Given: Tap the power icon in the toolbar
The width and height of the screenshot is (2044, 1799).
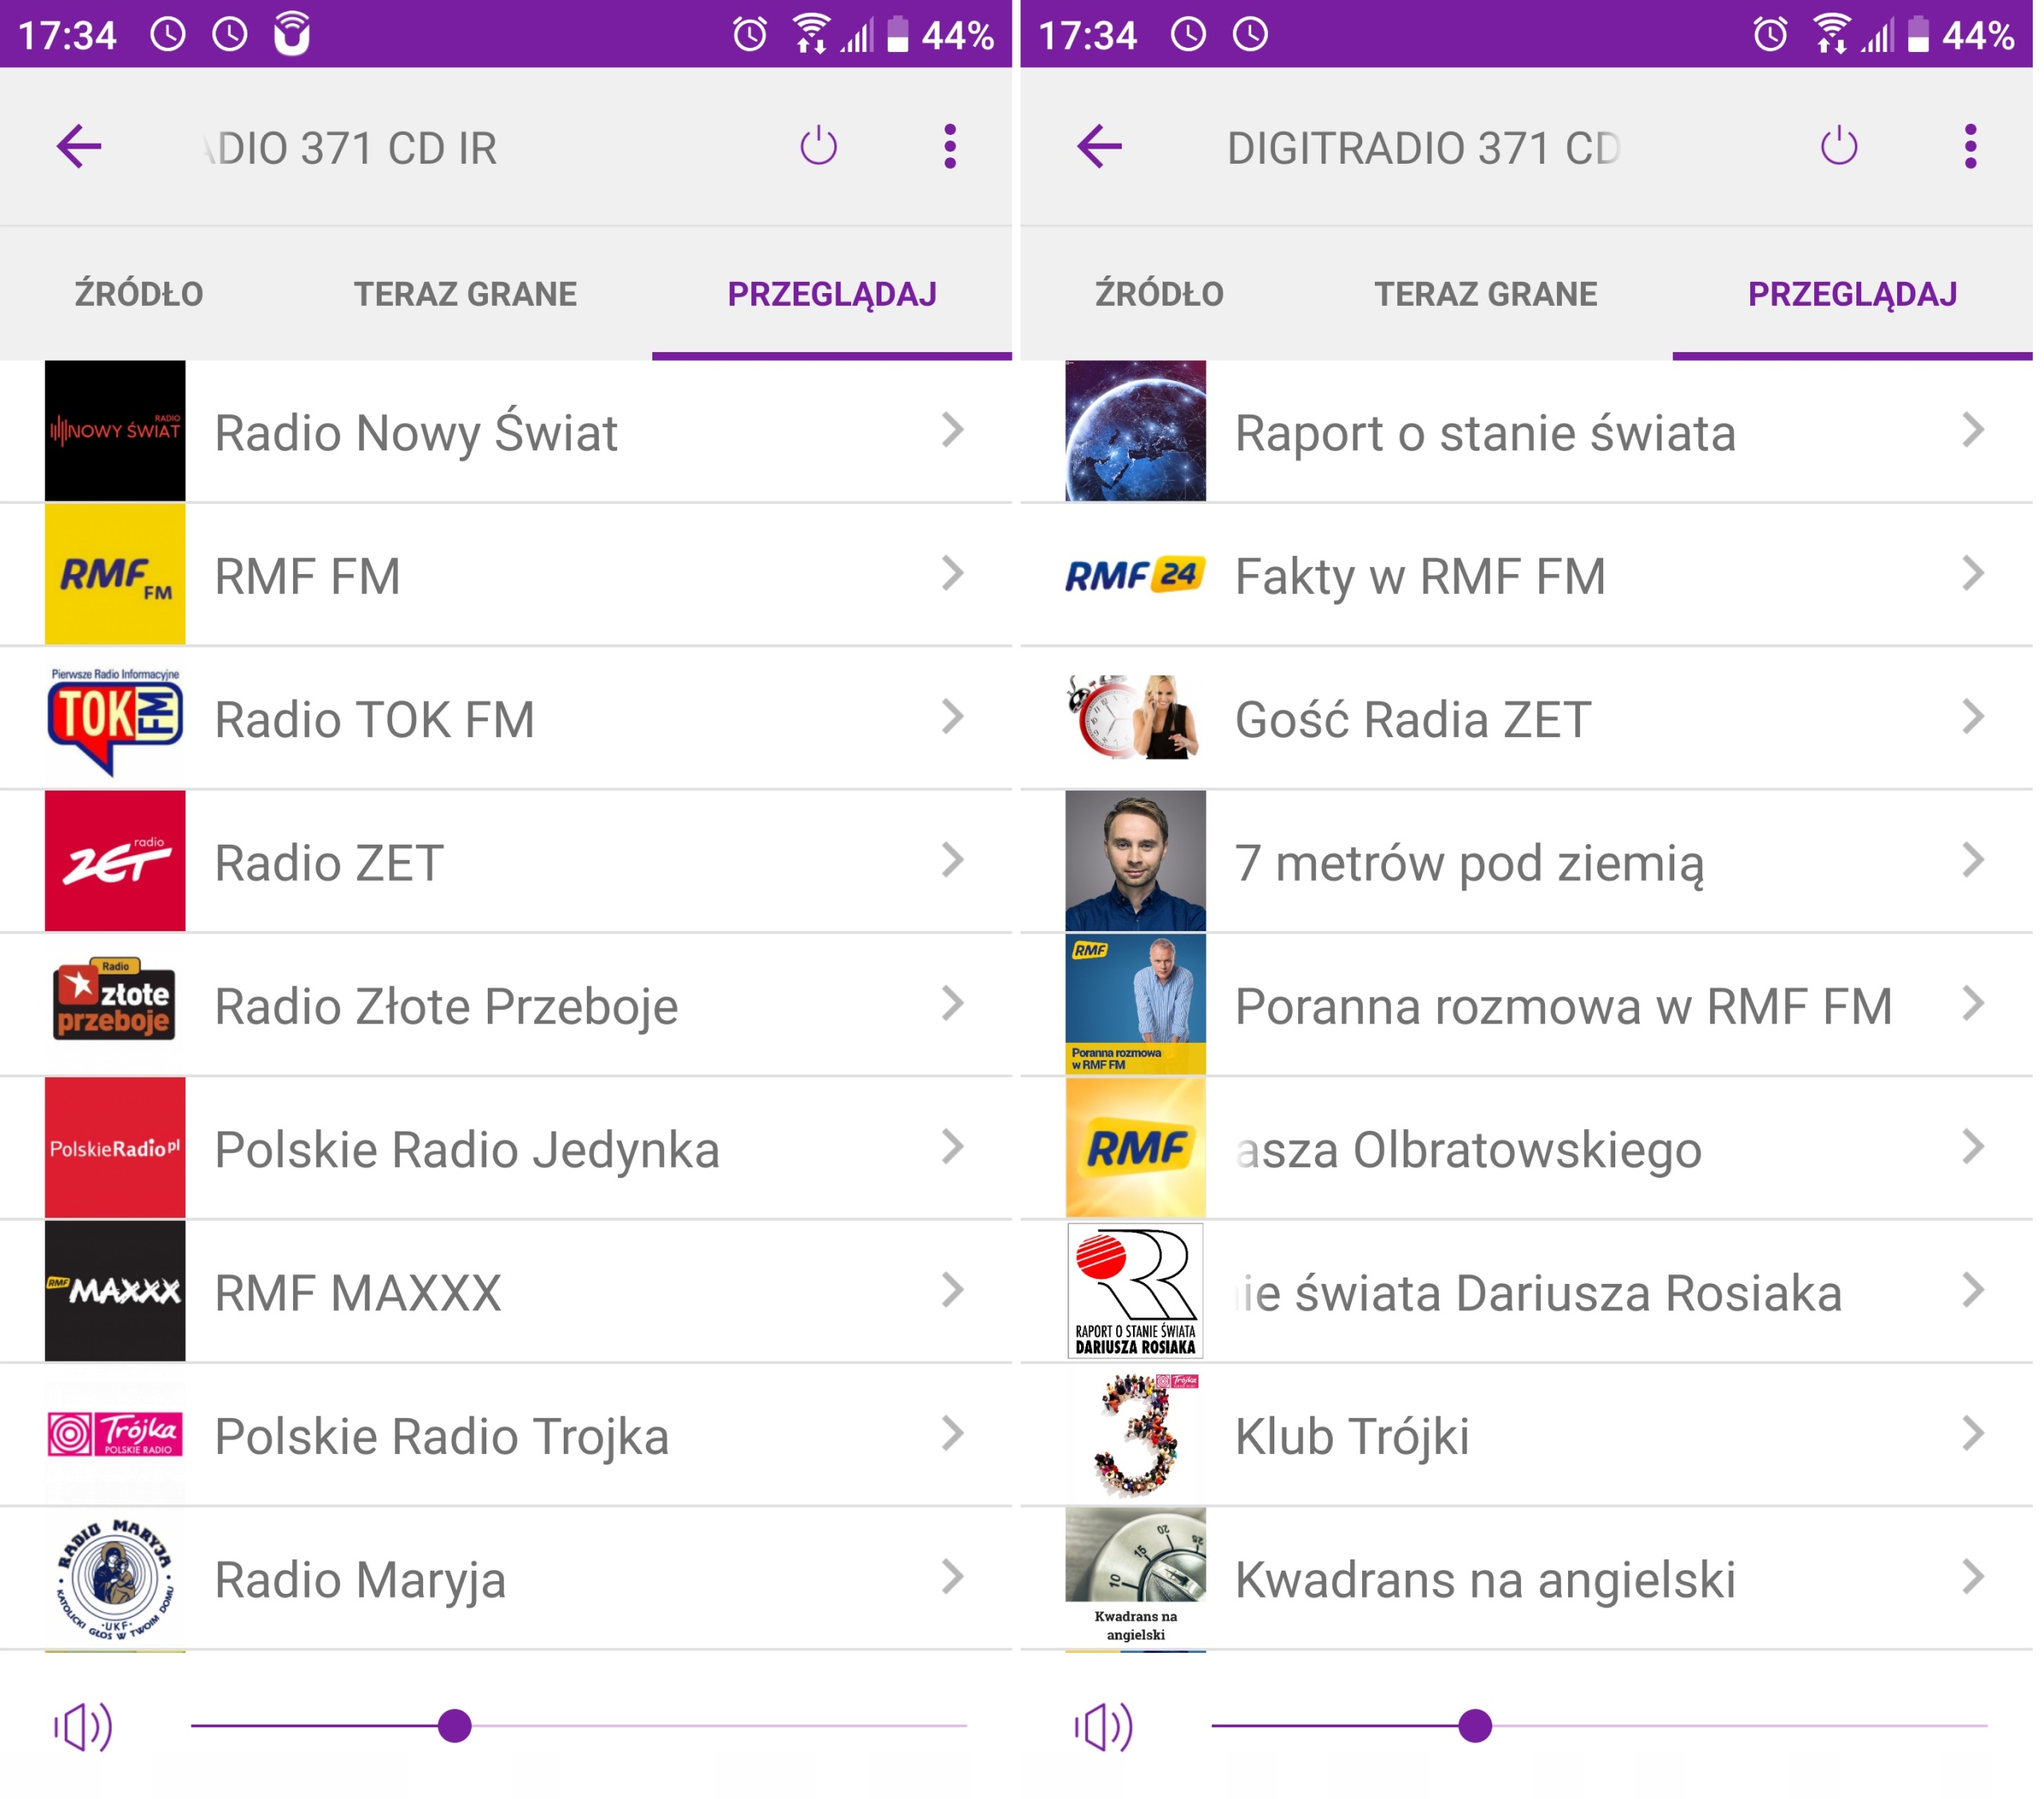Looking at the screenshot, I should [818, 146].
